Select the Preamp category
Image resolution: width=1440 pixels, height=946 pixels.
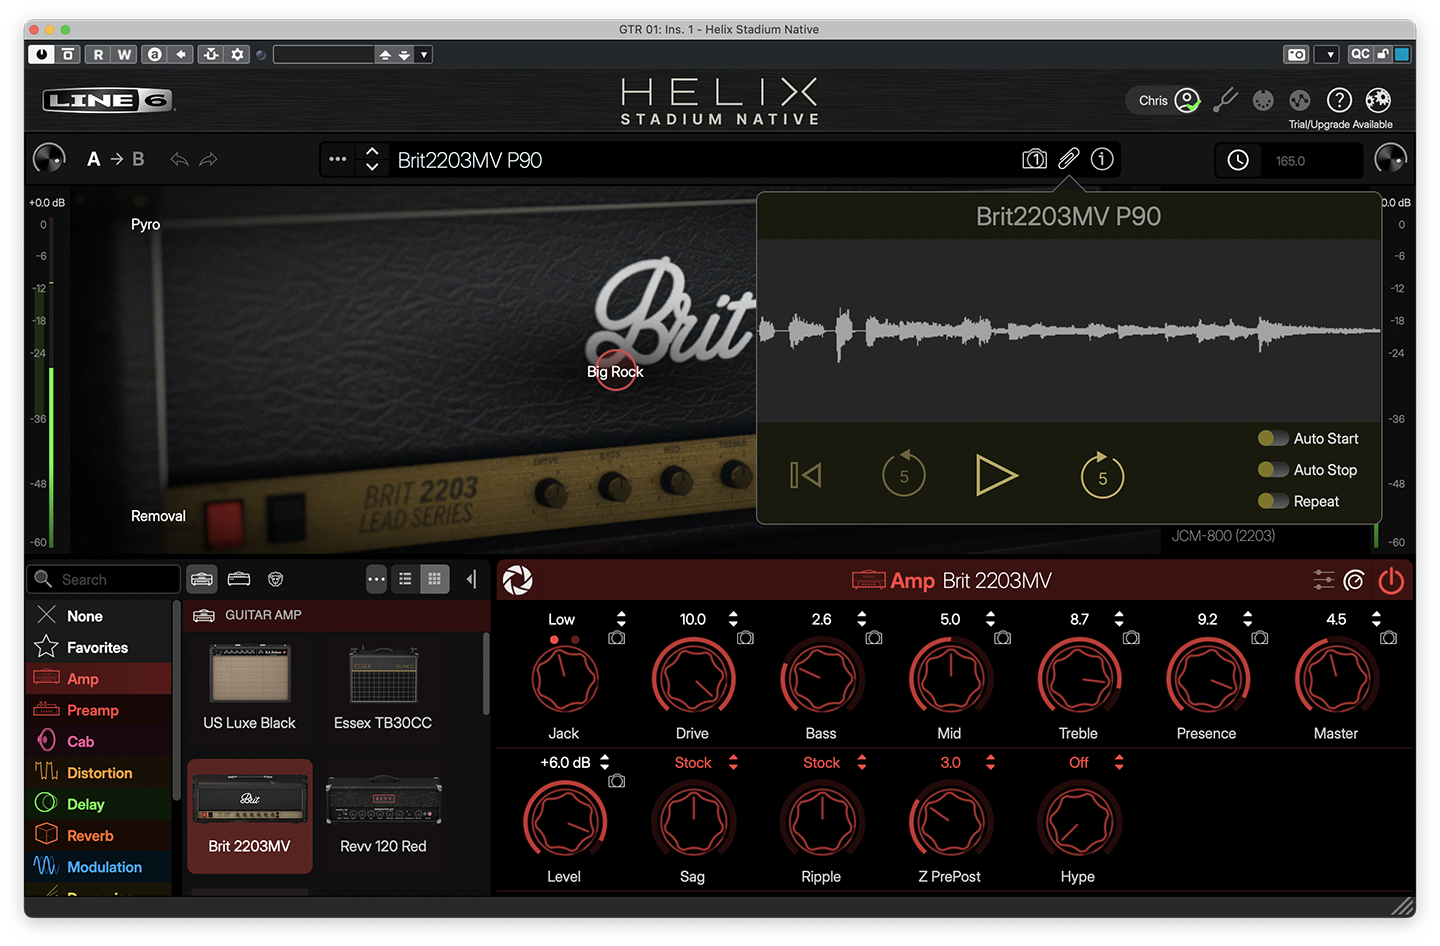coord(99,710)
